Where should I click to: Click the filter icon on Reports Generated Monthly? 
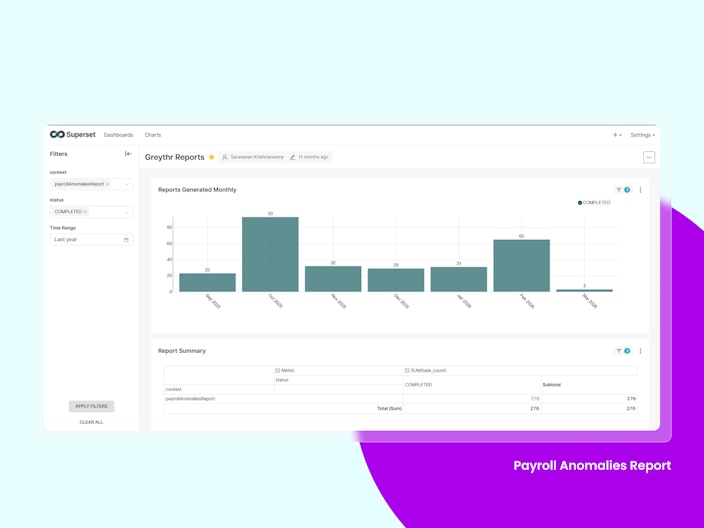coord(619,190)
